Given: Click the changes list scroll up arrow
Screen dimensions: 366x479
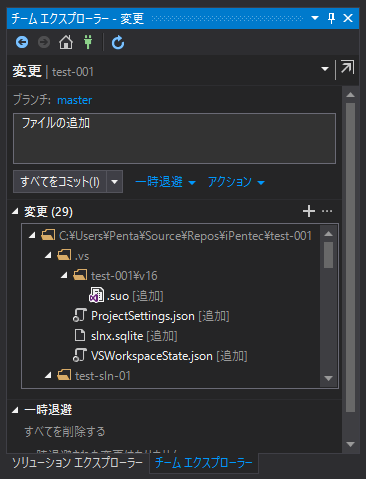Looking at the screenshot, I should coord(329,234).
